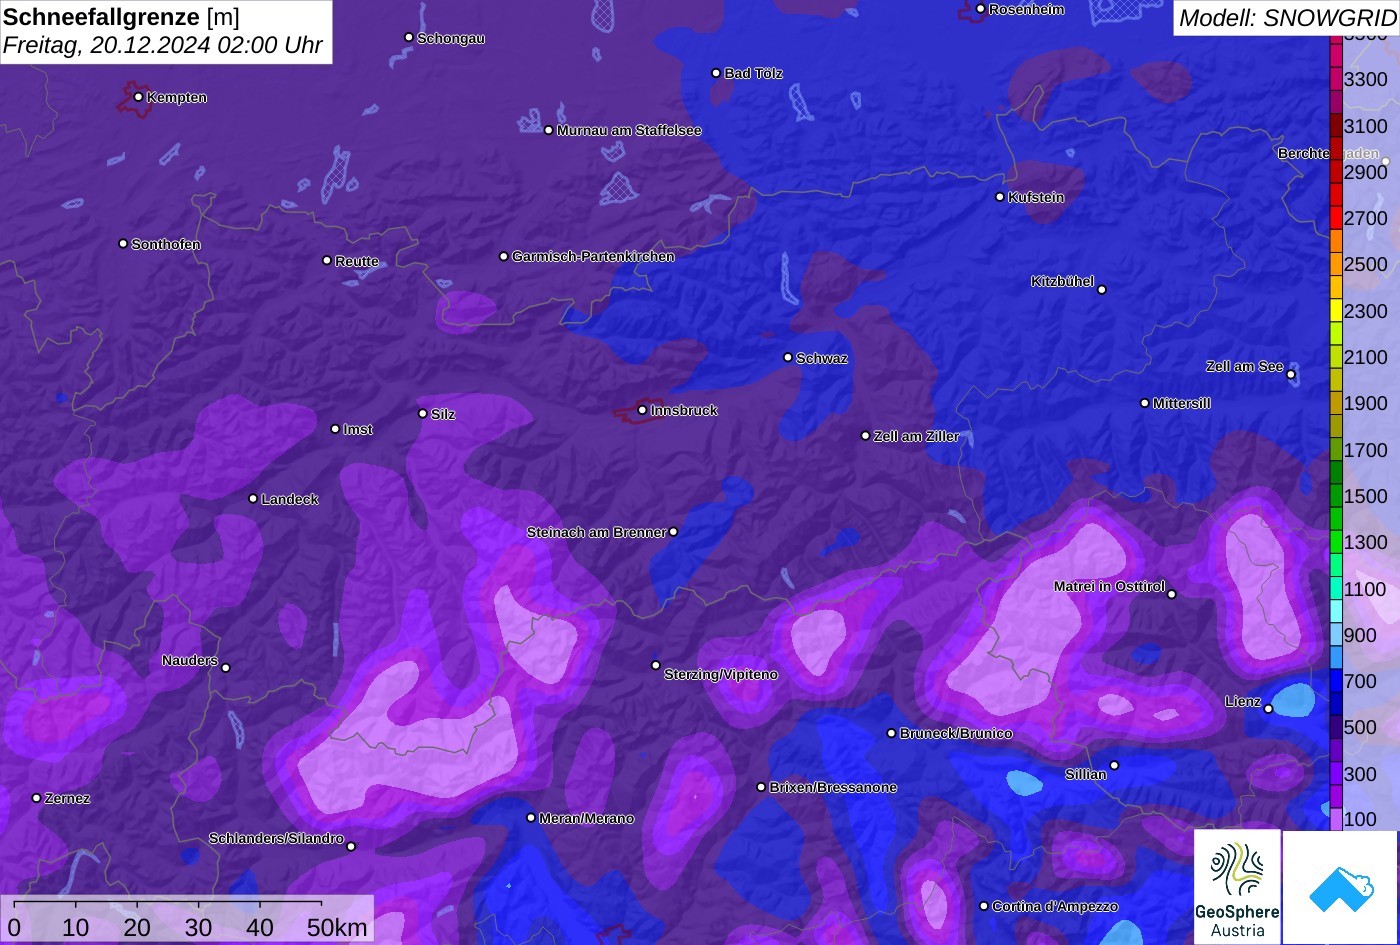Click the Zell am See marker dot
This screenshot has width=1400, height=945.
(1291, 375)
